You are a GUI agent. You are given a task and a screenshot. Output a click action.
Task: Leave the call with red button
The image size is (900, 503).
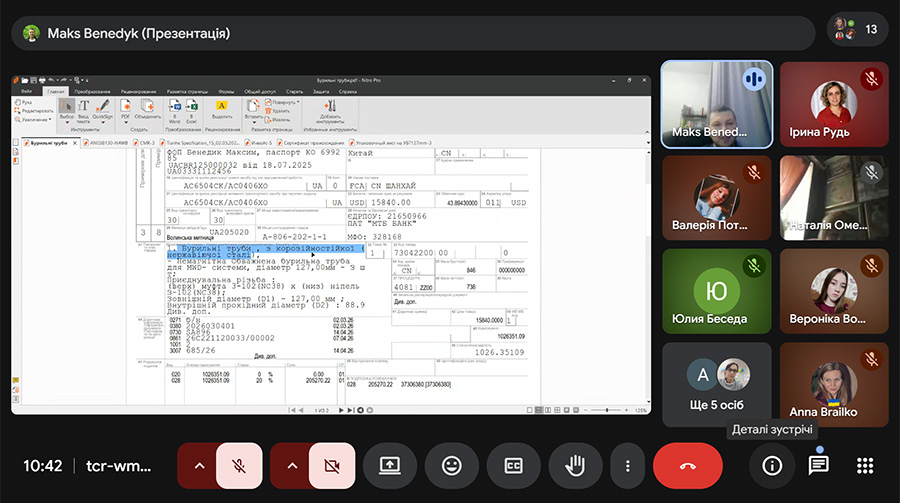688,466
